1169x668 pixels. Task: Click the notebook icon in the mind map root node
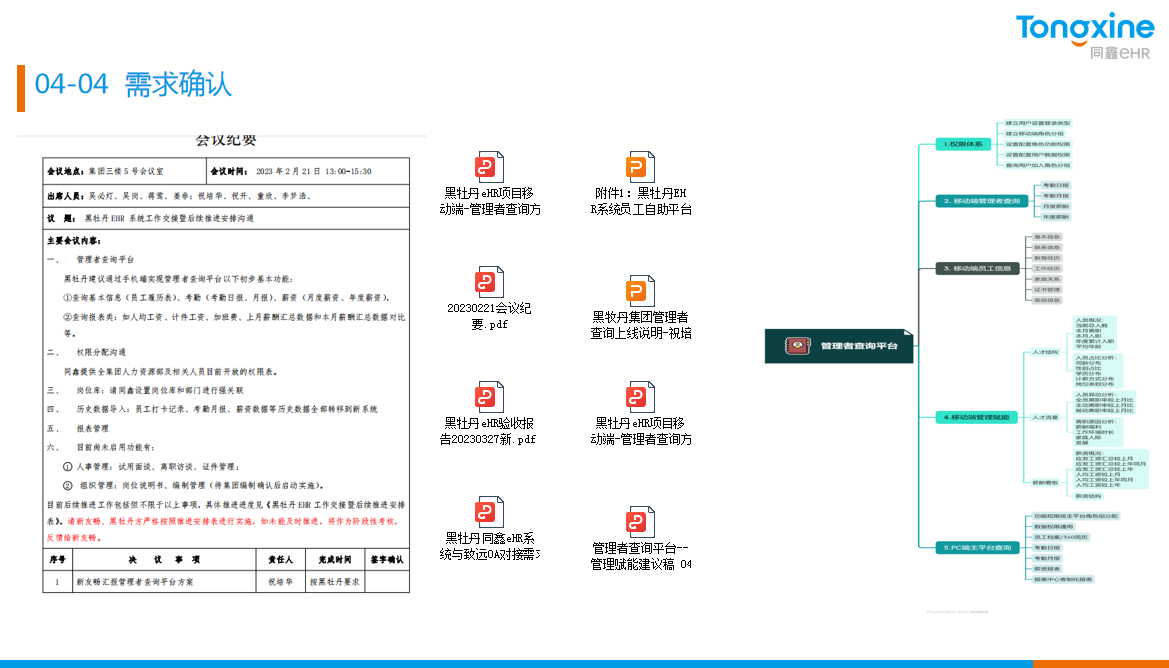tap(797, 346)
